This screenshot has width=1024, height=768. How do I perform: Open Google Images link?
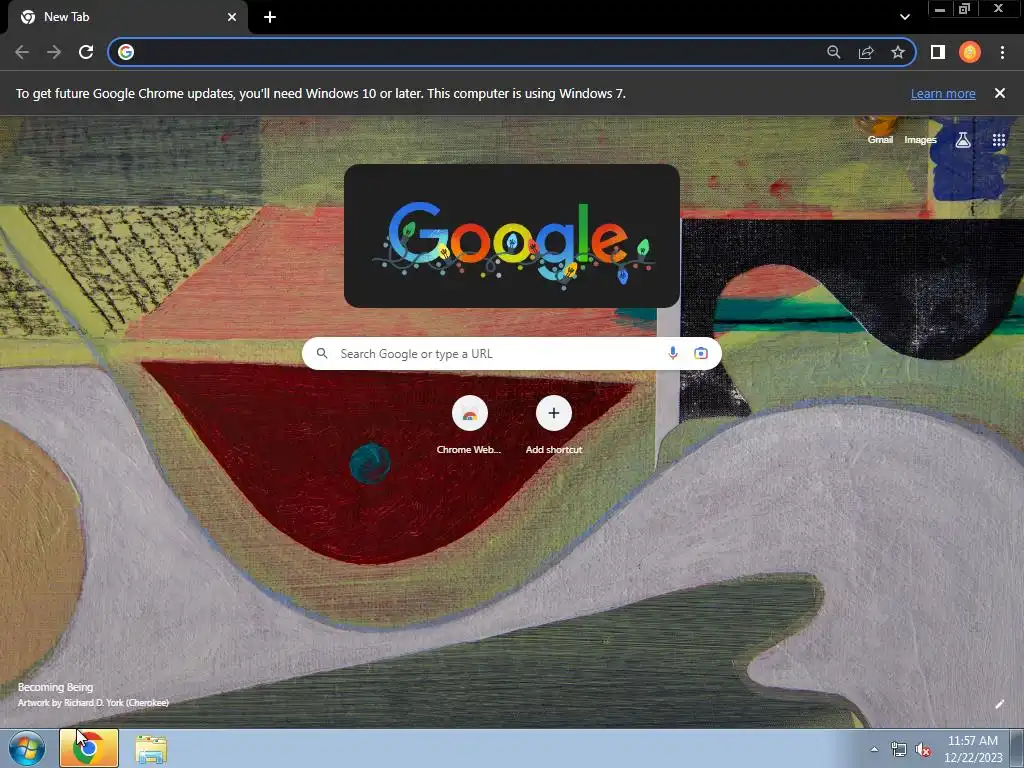[x=920, y=140]
